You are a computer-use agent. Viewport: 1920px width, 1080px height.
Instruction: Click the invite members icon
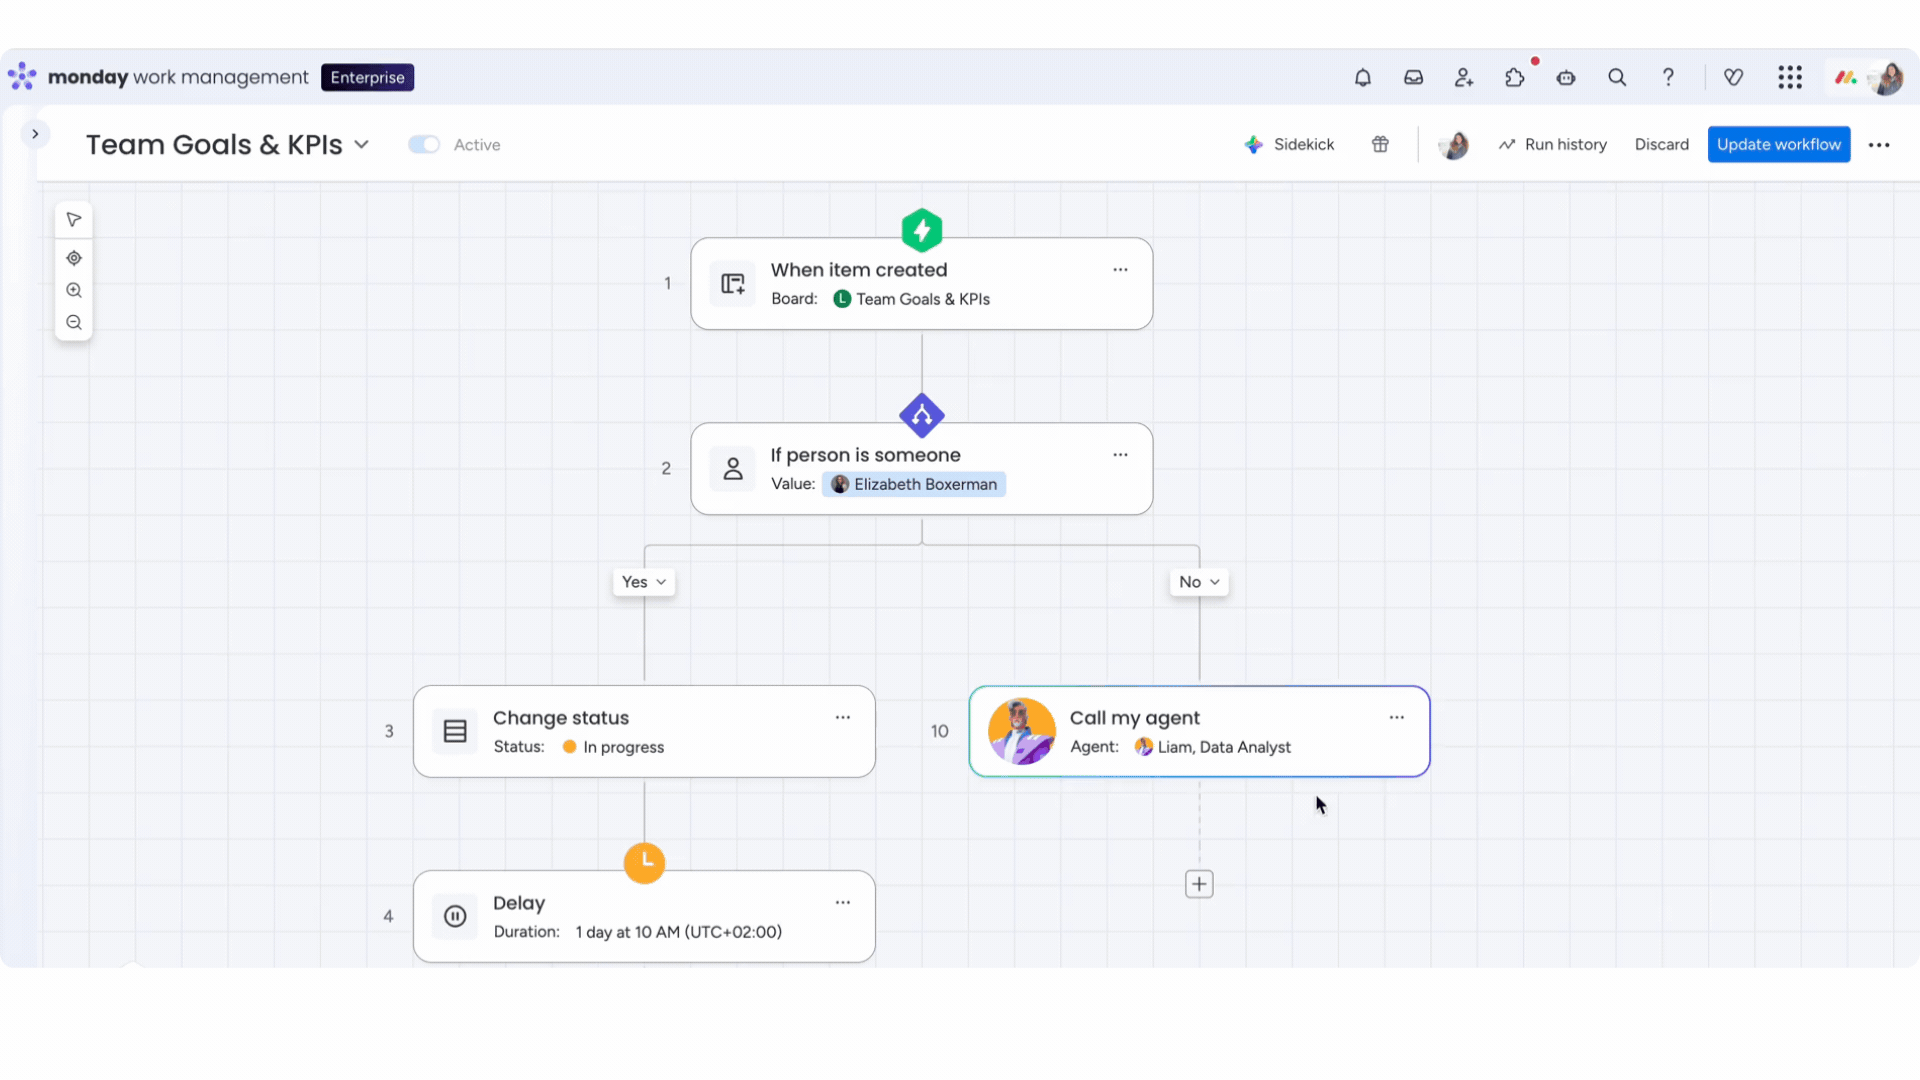(x=1464, y=78)
